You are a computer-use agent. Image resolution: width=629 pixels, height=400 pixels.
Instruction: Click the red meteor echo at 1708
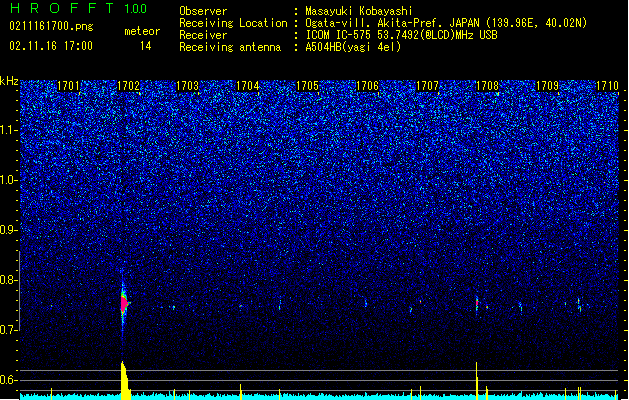coord(477,303)
